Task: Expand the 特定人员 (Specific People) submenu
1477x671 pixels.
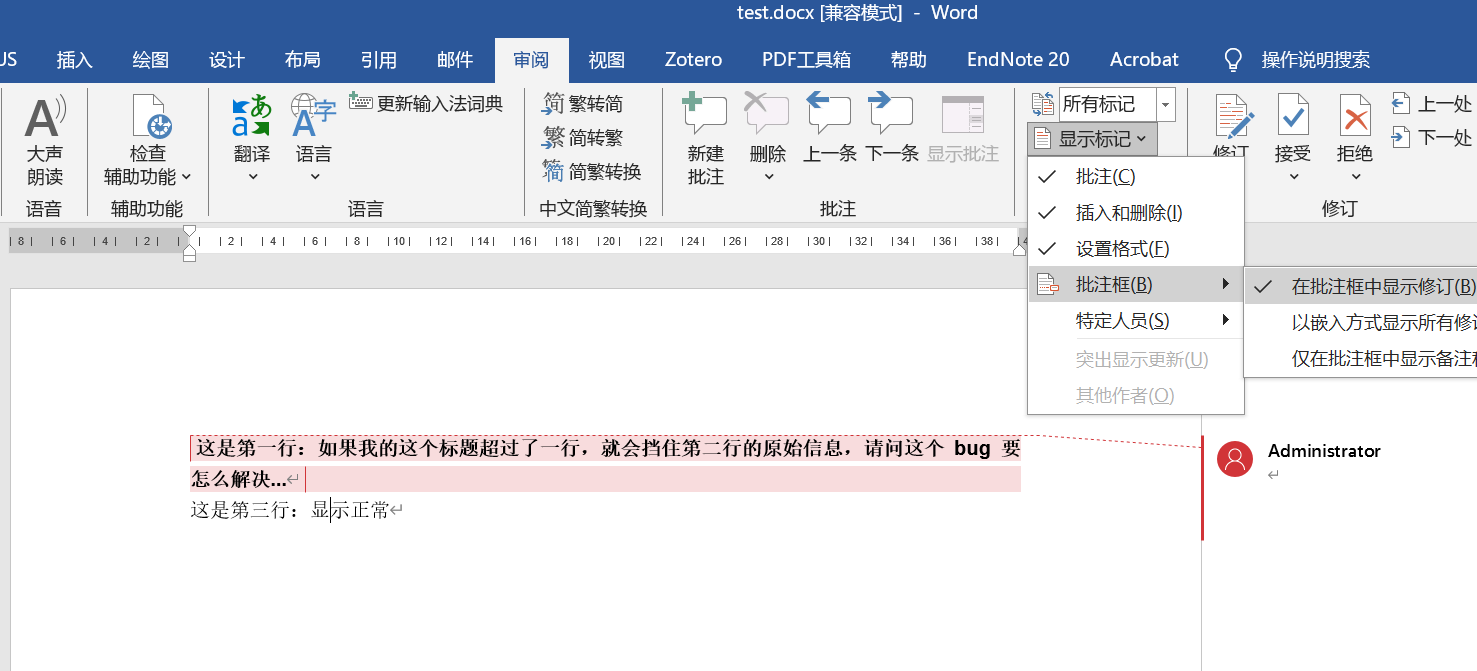Action: click(x=1136, y=321)
